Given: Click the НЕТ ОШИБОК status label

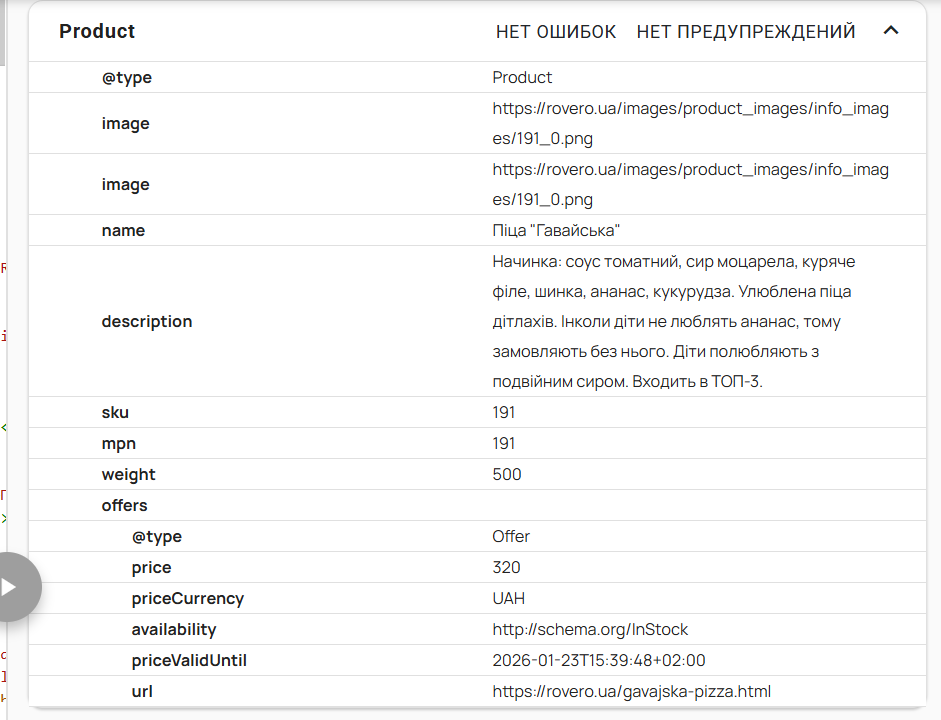Looking at the screenshot, I should pos(556,32).
